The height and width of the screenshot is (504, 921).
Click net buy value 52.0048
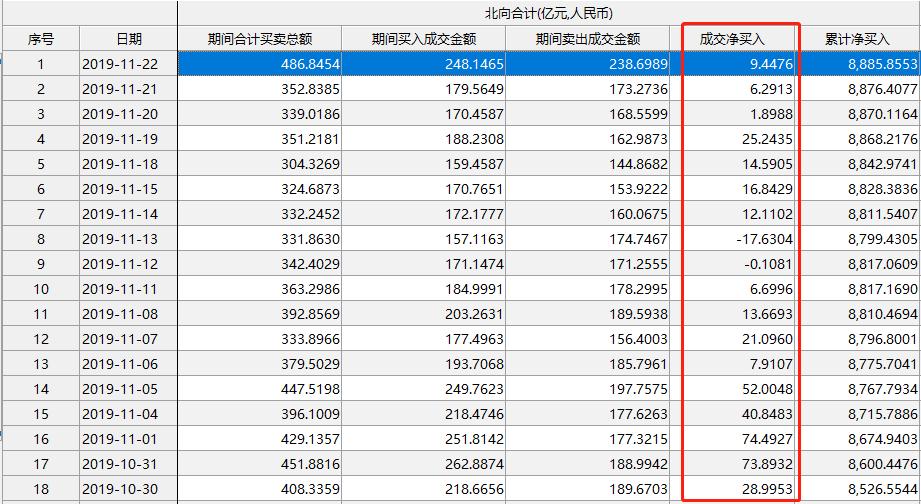pyautogui.click(x=732, y=388)
